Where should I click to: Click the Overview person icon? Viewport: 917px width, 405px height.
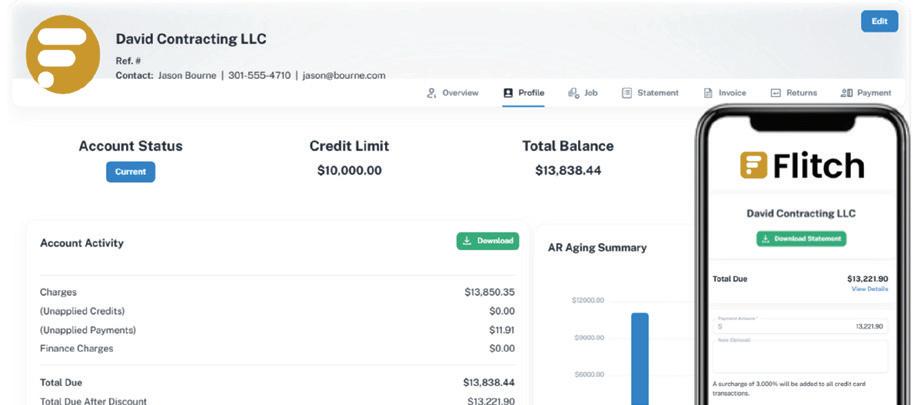tap(432, 93)
